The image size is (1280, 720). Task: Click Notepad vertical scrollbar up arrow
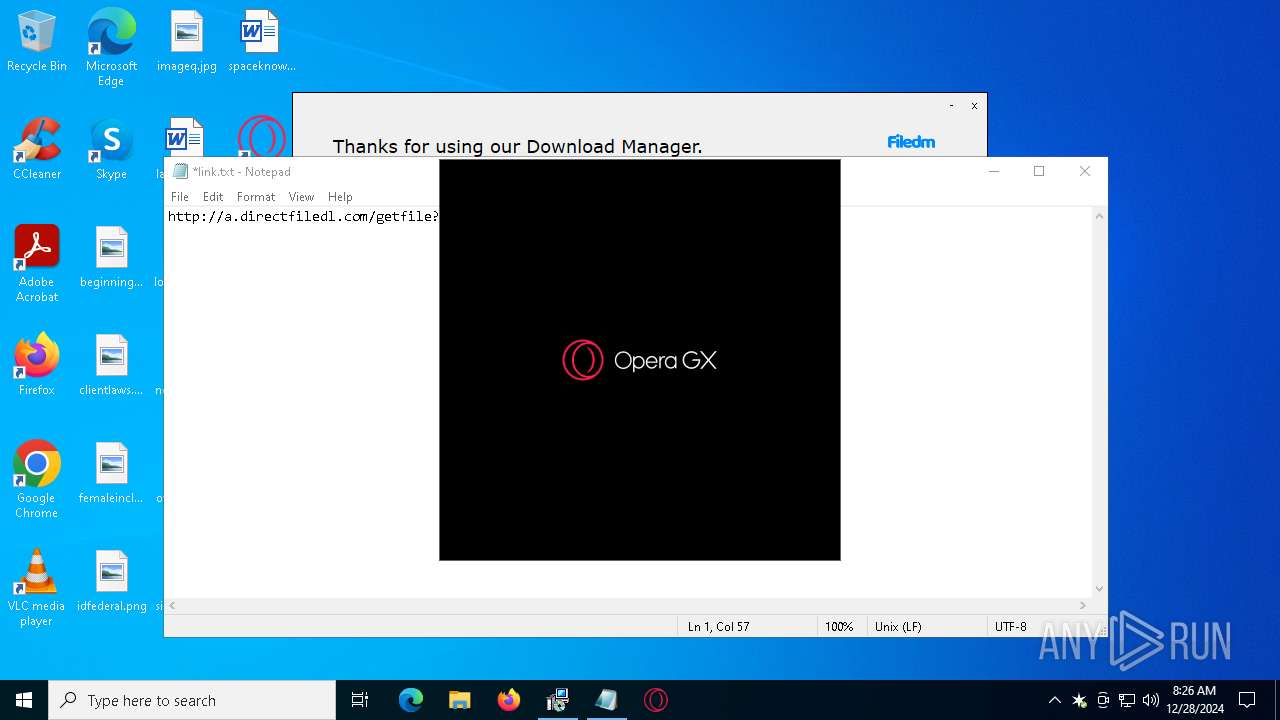1099,215
